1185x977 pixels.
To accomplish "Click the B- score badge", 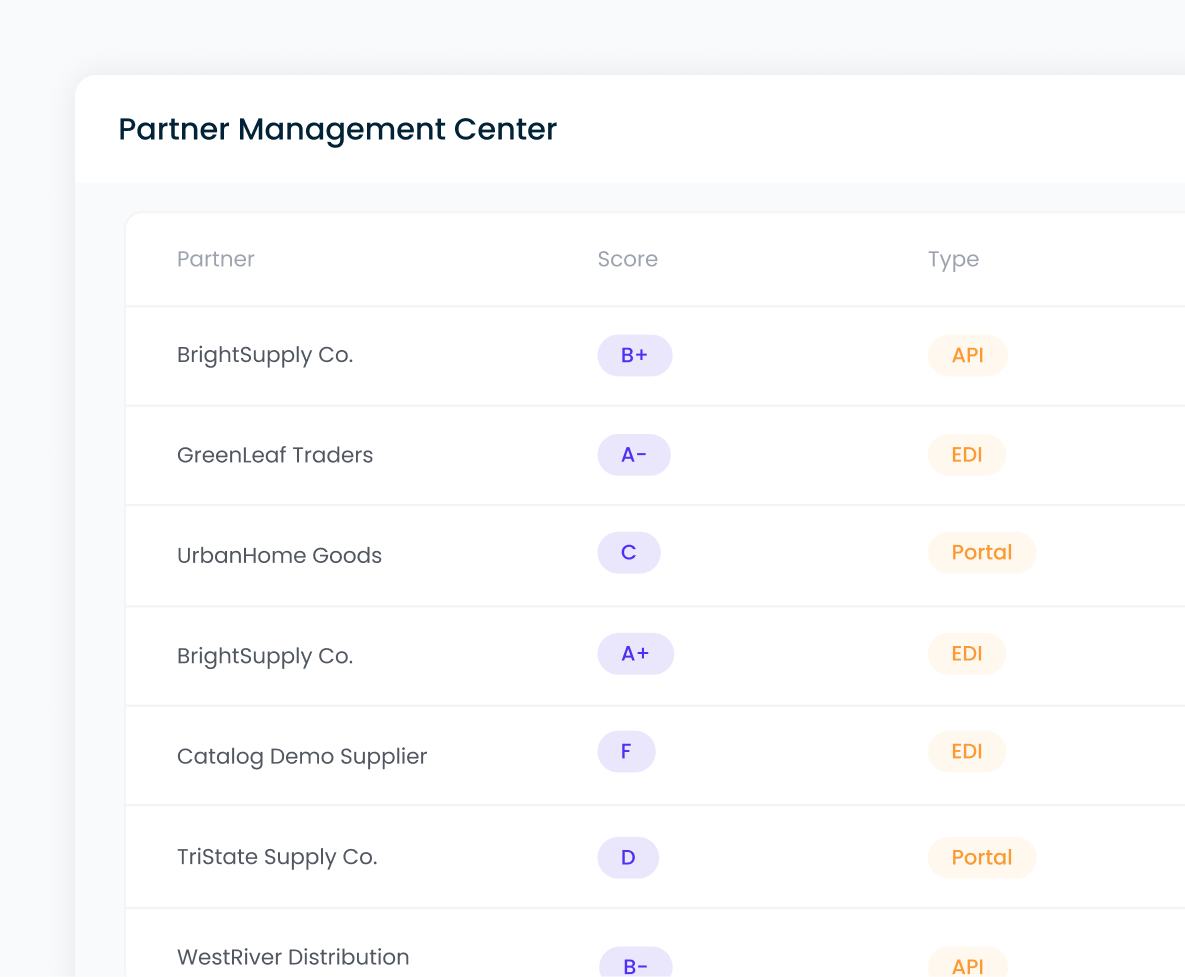I will (x=635, y=965).
